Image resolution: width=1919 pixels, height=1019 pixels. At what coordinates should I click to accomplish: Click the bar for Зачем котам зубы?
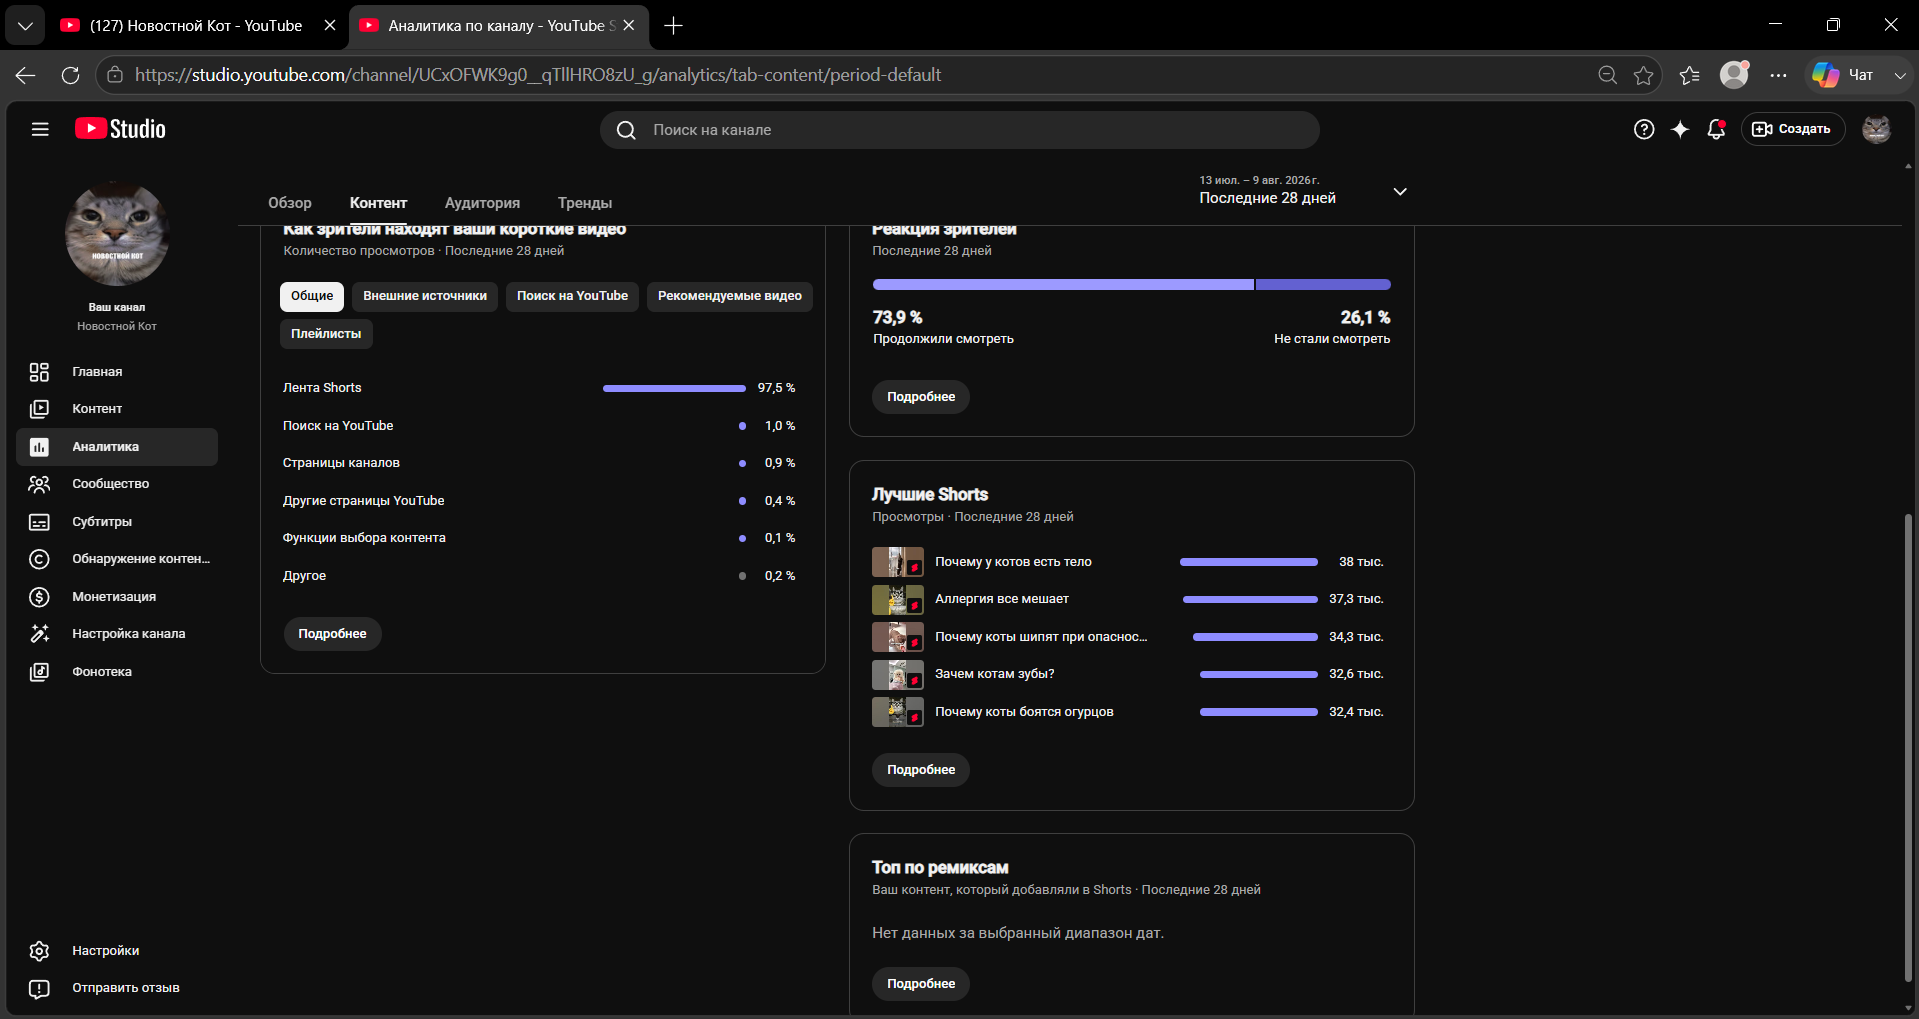pos(1259,674)
